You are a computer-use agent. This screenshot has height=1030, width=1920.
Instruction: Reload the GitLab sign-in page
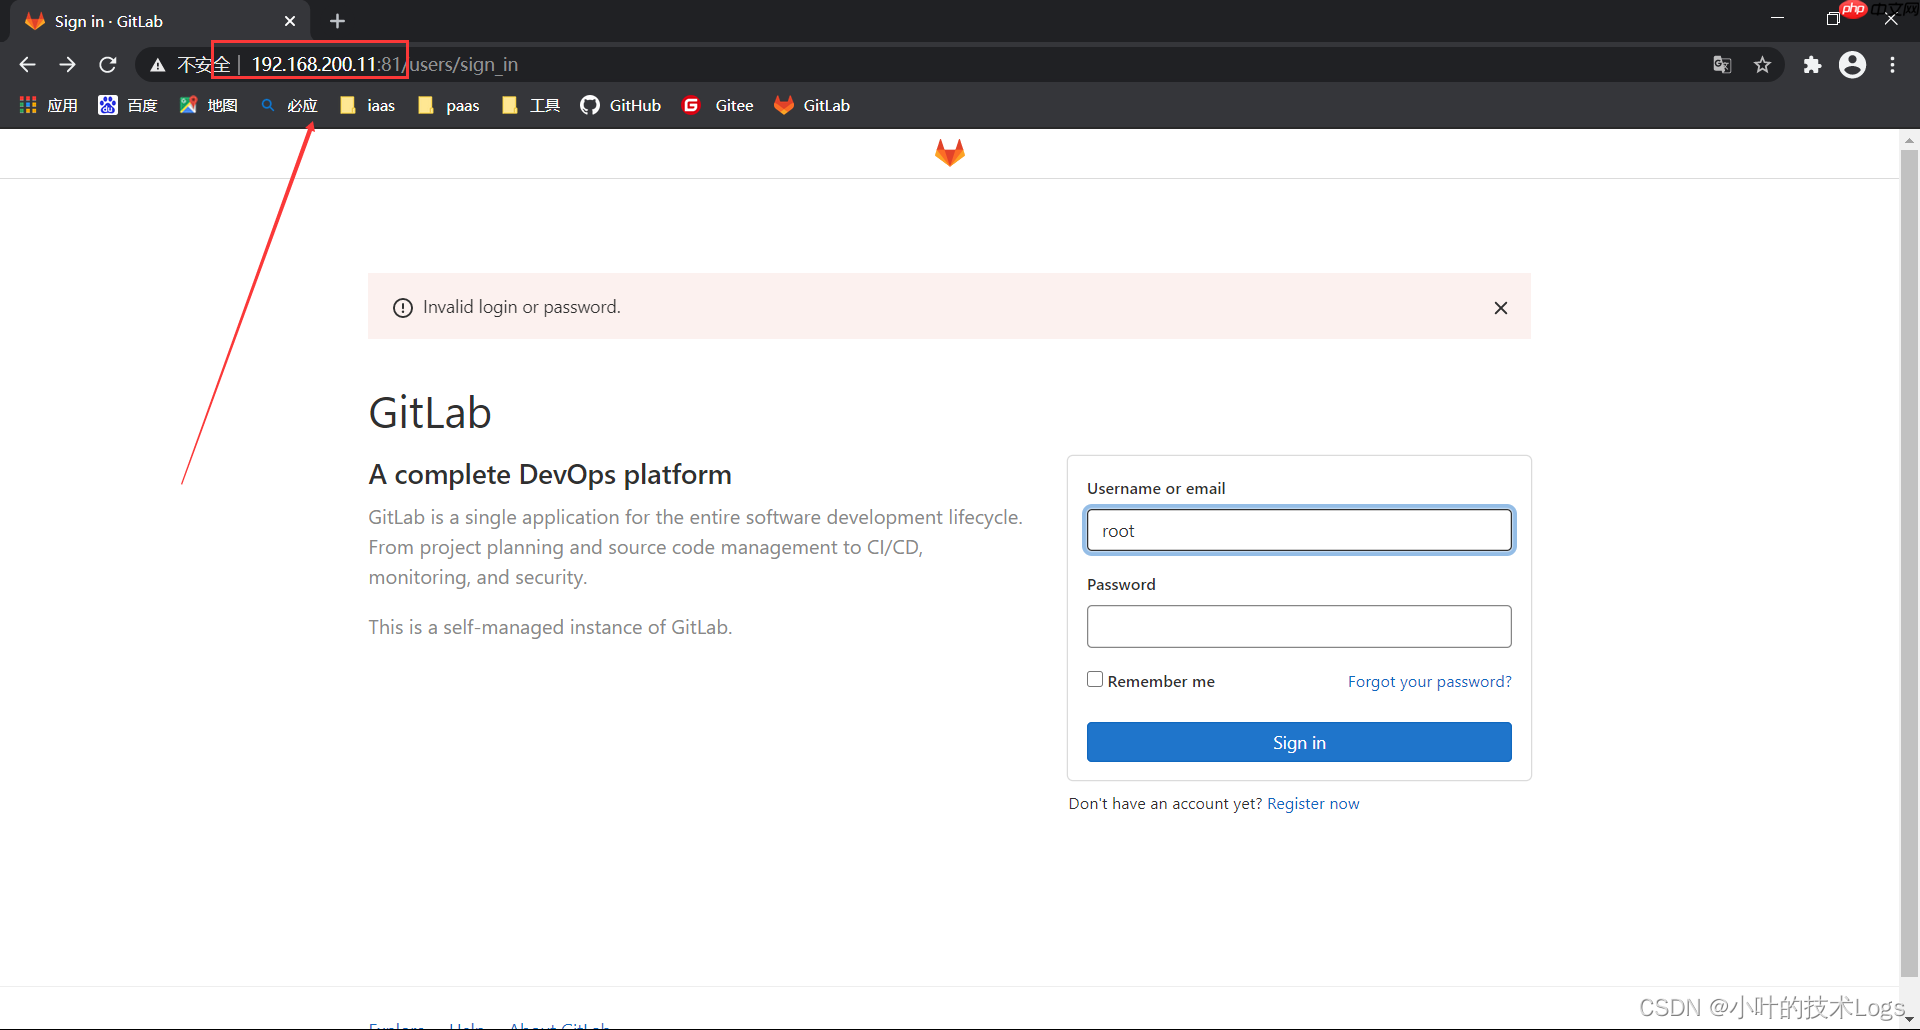click(x=107, y=64)
